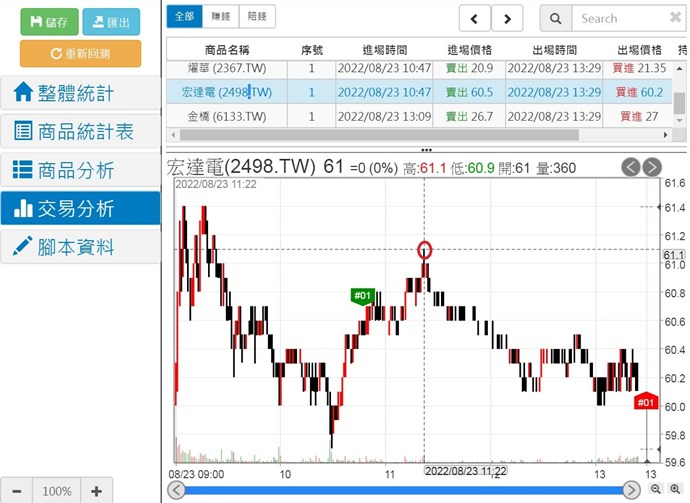Image resolution: width=690 pixels, height=503 pixels.
Task: Click the magnifier search icon
Action: 556,18
